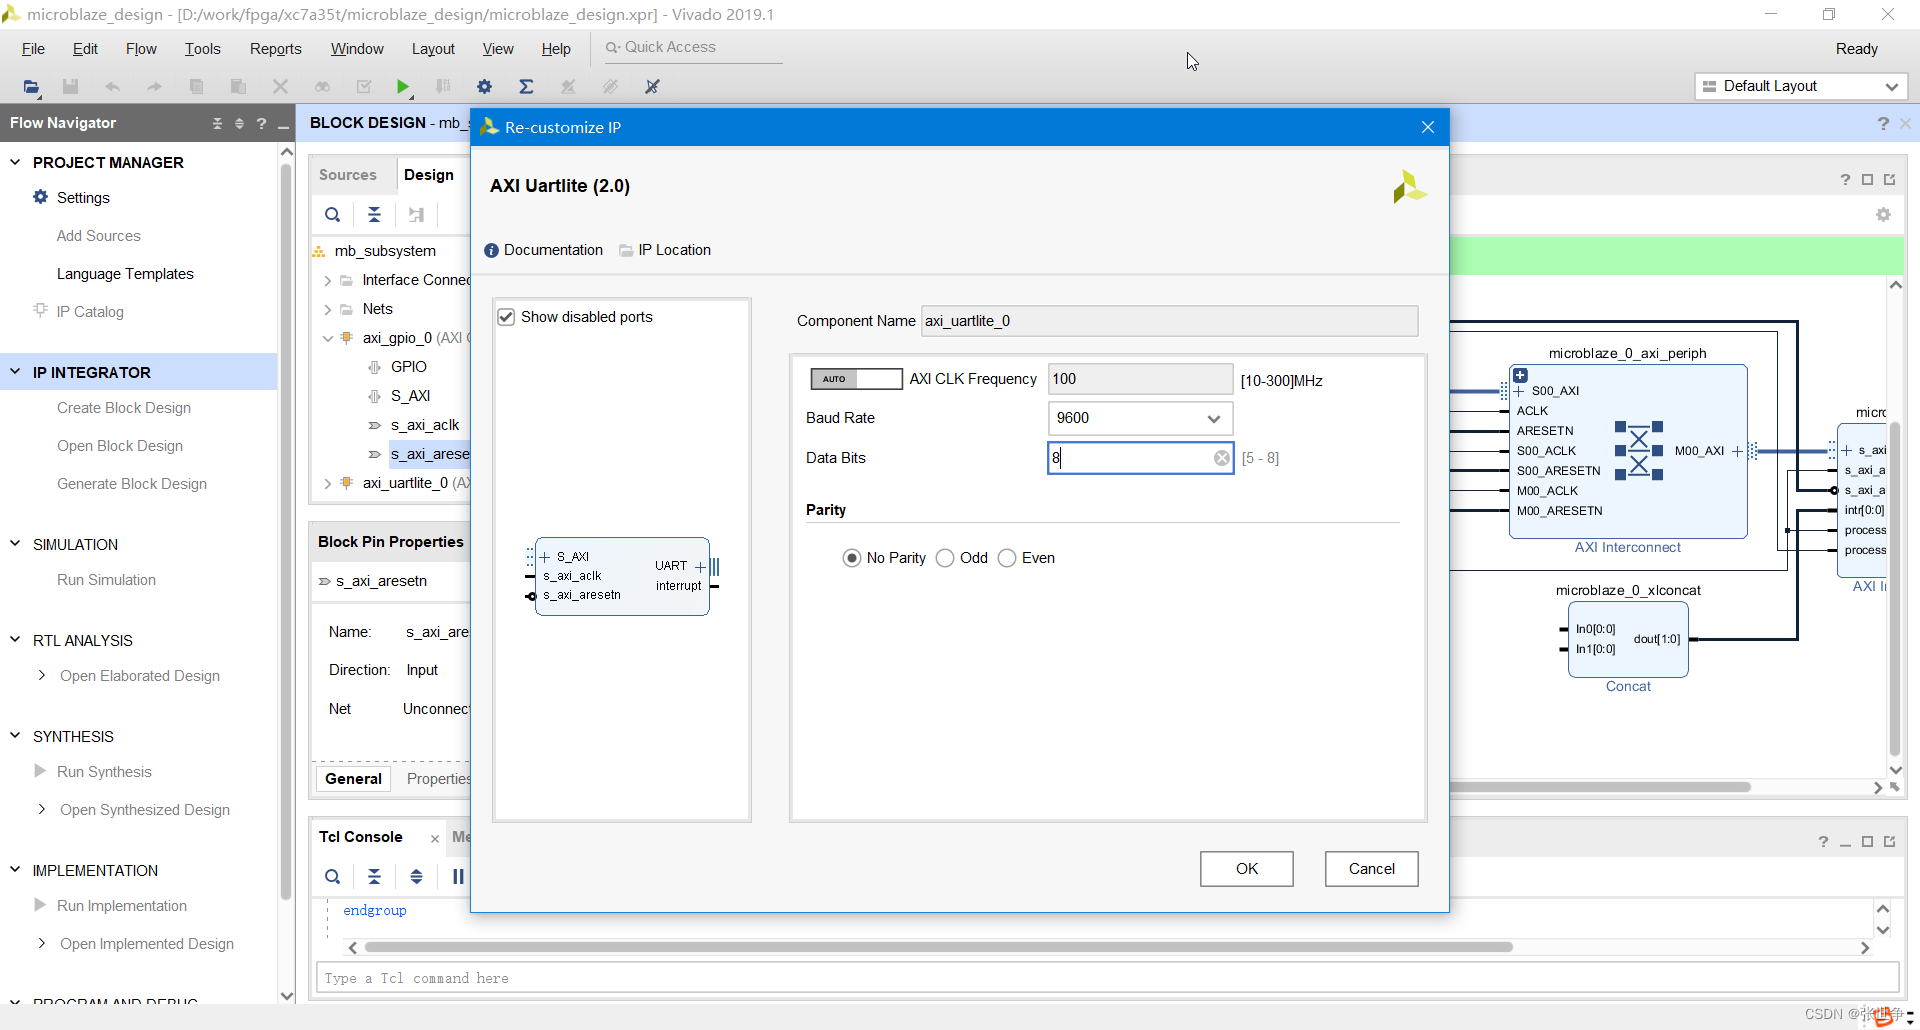
Task: Click the green Run flow arrow icon
Action: [402, 87]
